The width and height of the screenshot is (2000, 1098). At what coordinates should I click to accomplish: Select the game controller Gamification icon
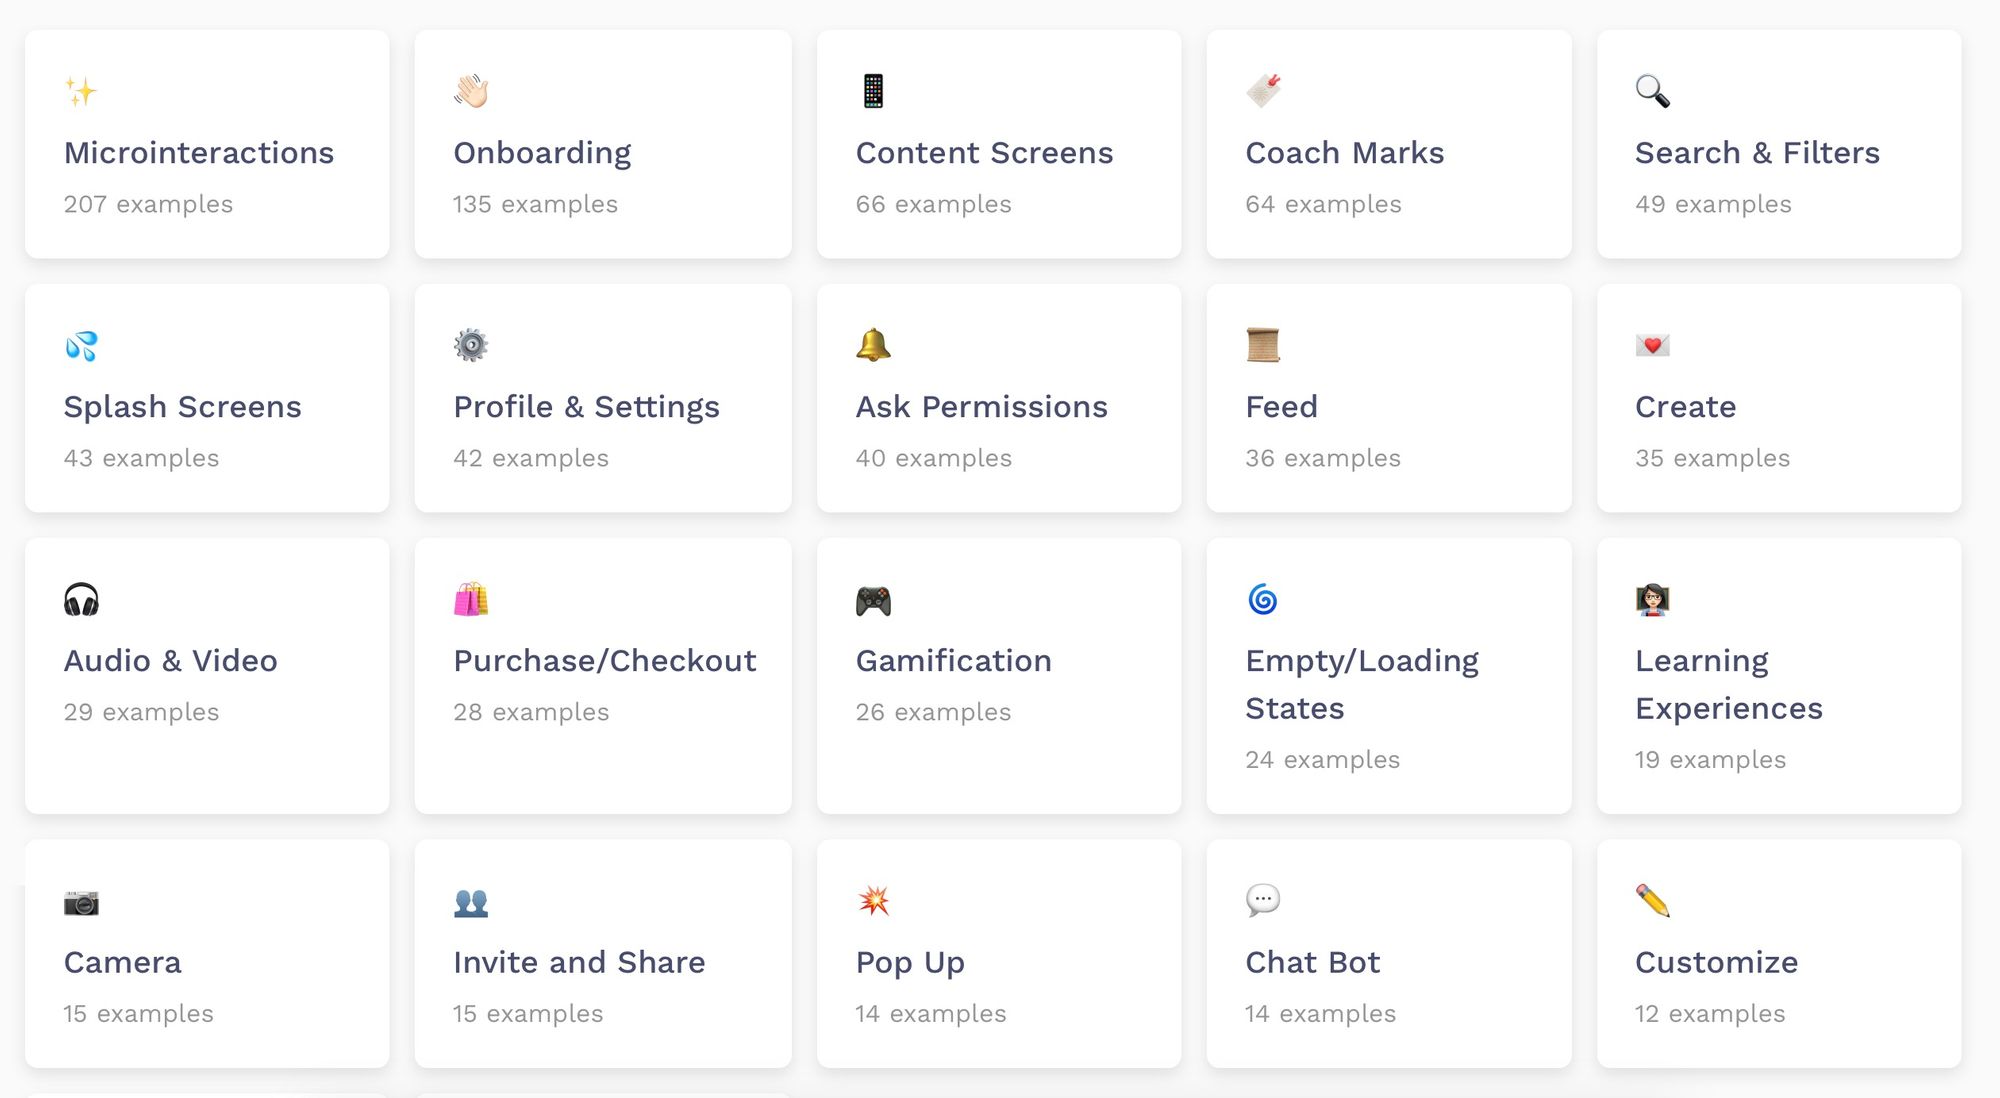(873, 600)
